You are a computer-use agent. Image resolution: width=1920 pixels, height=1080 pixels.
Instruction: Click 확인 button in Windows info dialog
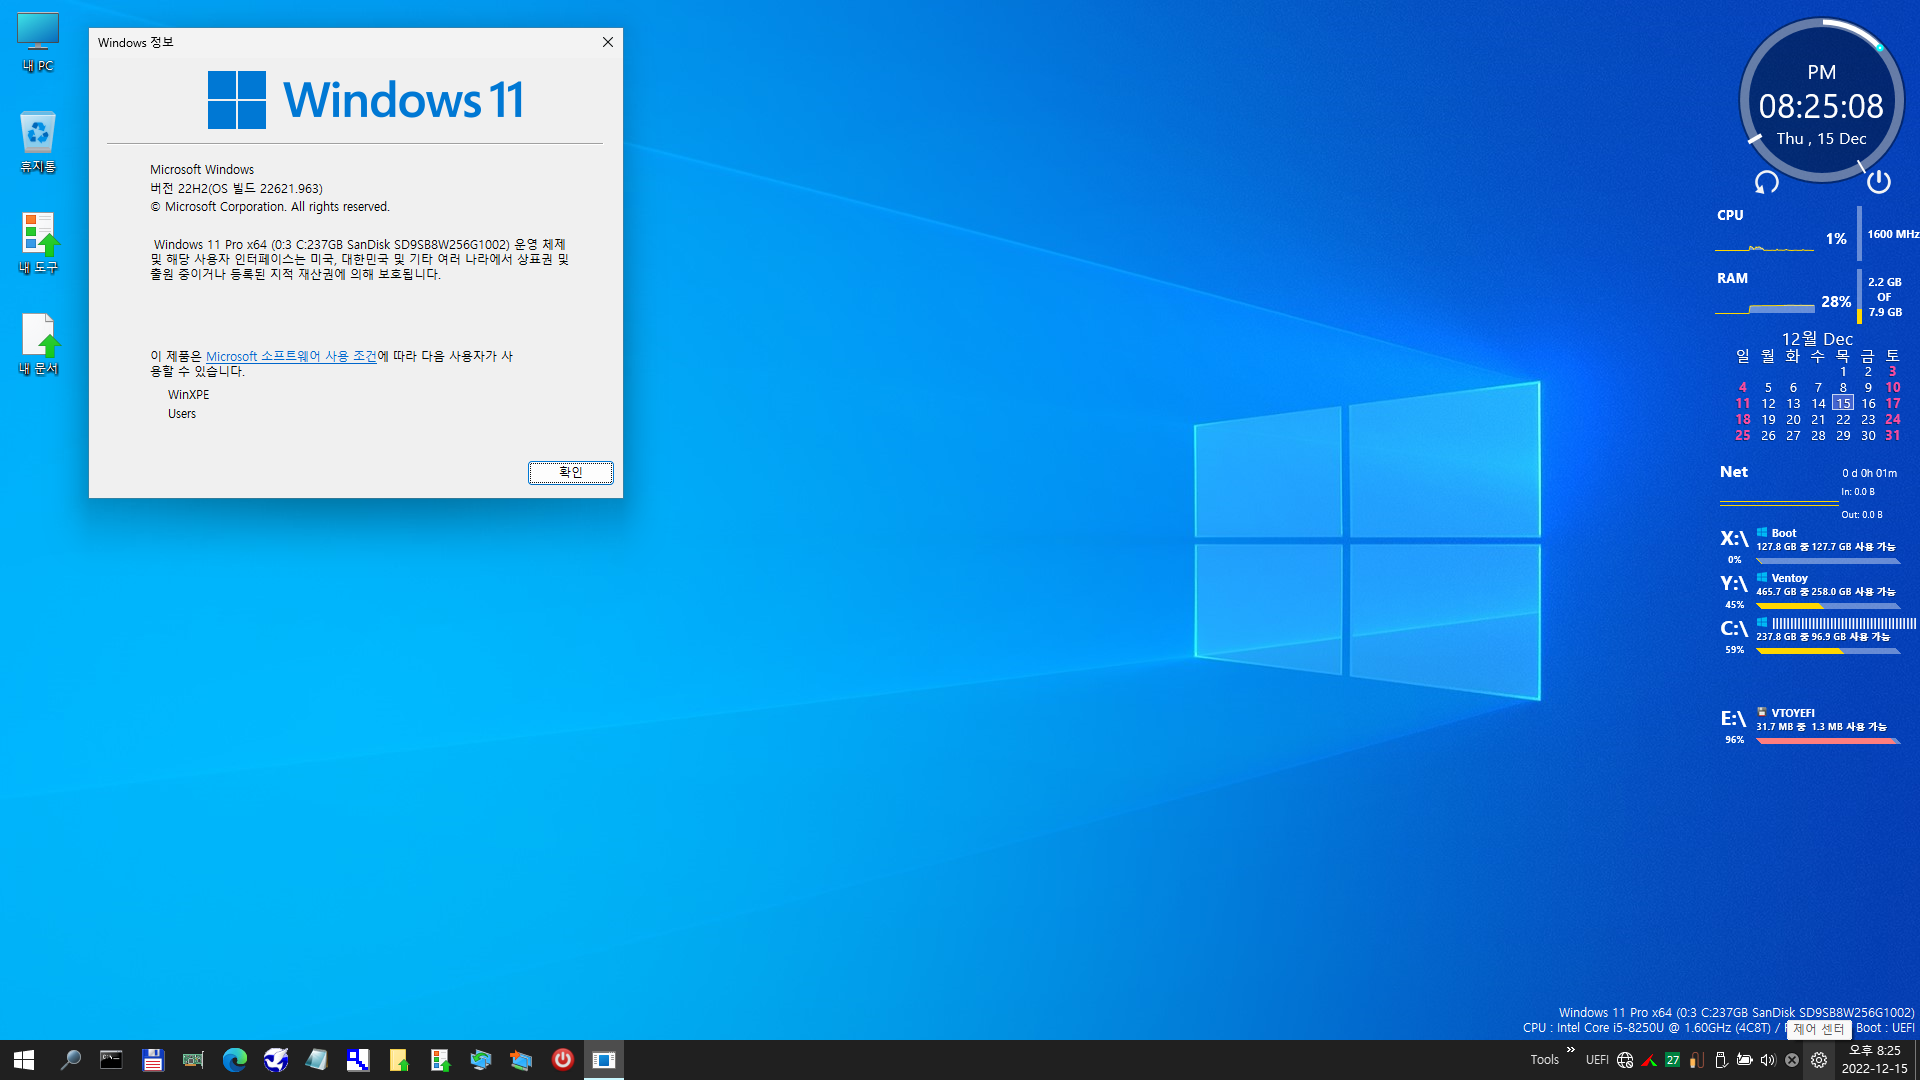click(x=570, y=472)
